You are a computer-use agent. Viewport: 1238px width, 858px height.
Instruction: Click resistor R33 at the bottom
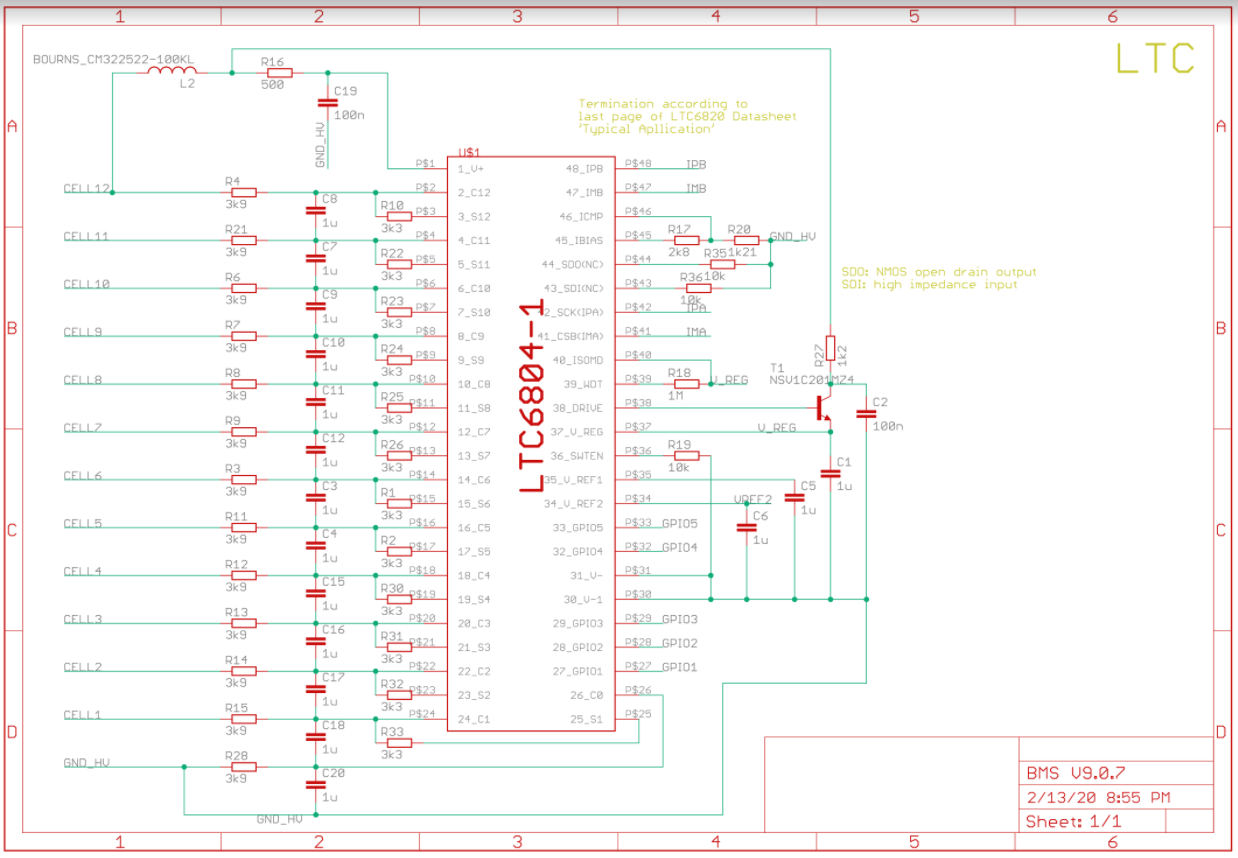click(399, 743)
